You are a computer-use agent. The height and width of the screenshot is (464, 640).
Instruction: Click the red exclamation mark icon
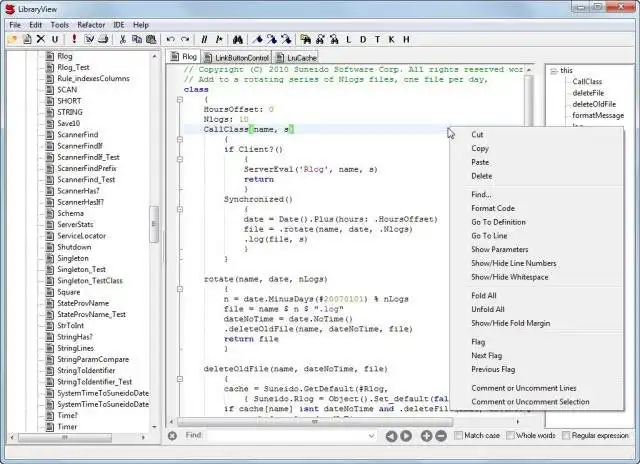pyautogui.click(x=74, y=39)
